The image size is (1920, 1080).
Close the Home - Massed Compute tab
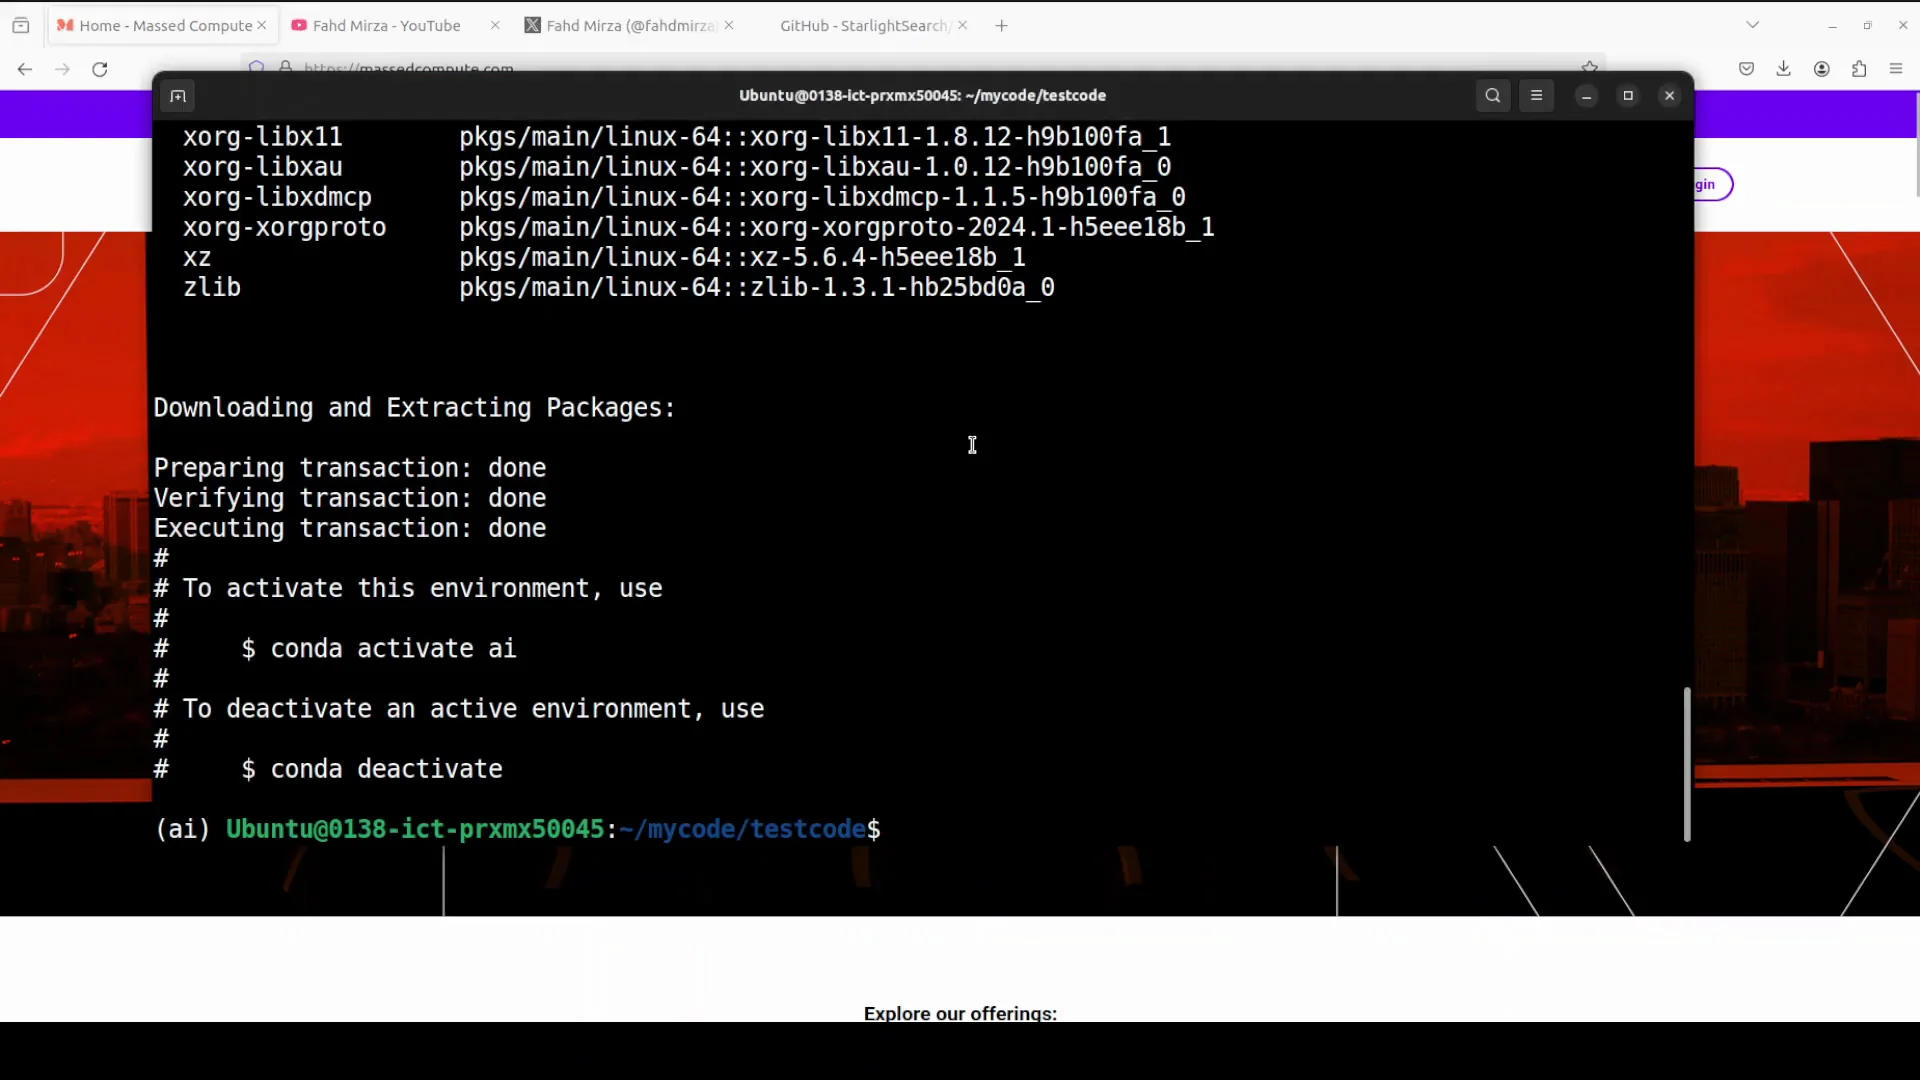tap(262, 26)
